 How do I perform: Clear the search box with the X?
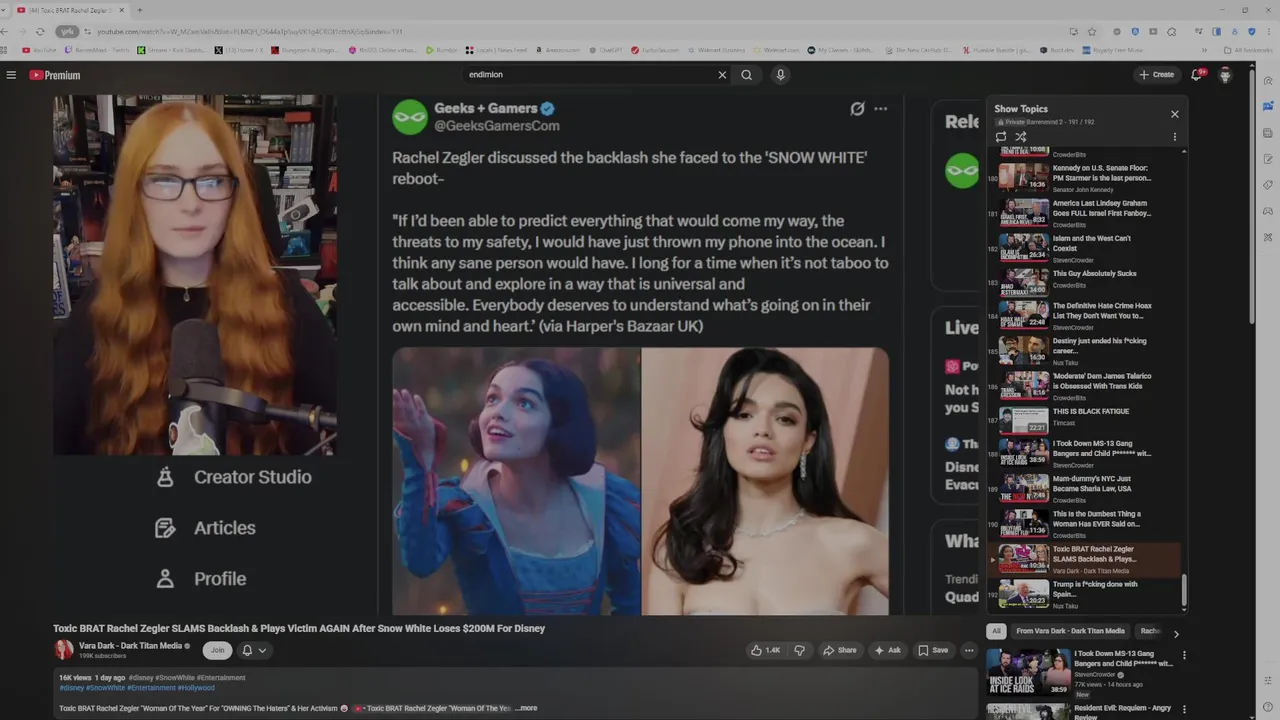coord(722,75)
